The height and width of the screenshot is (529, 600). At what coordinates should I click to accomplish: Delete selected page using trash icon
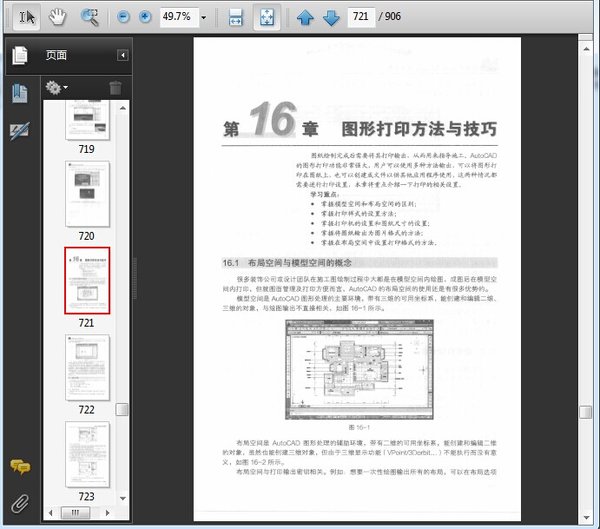tap(115, 88)
